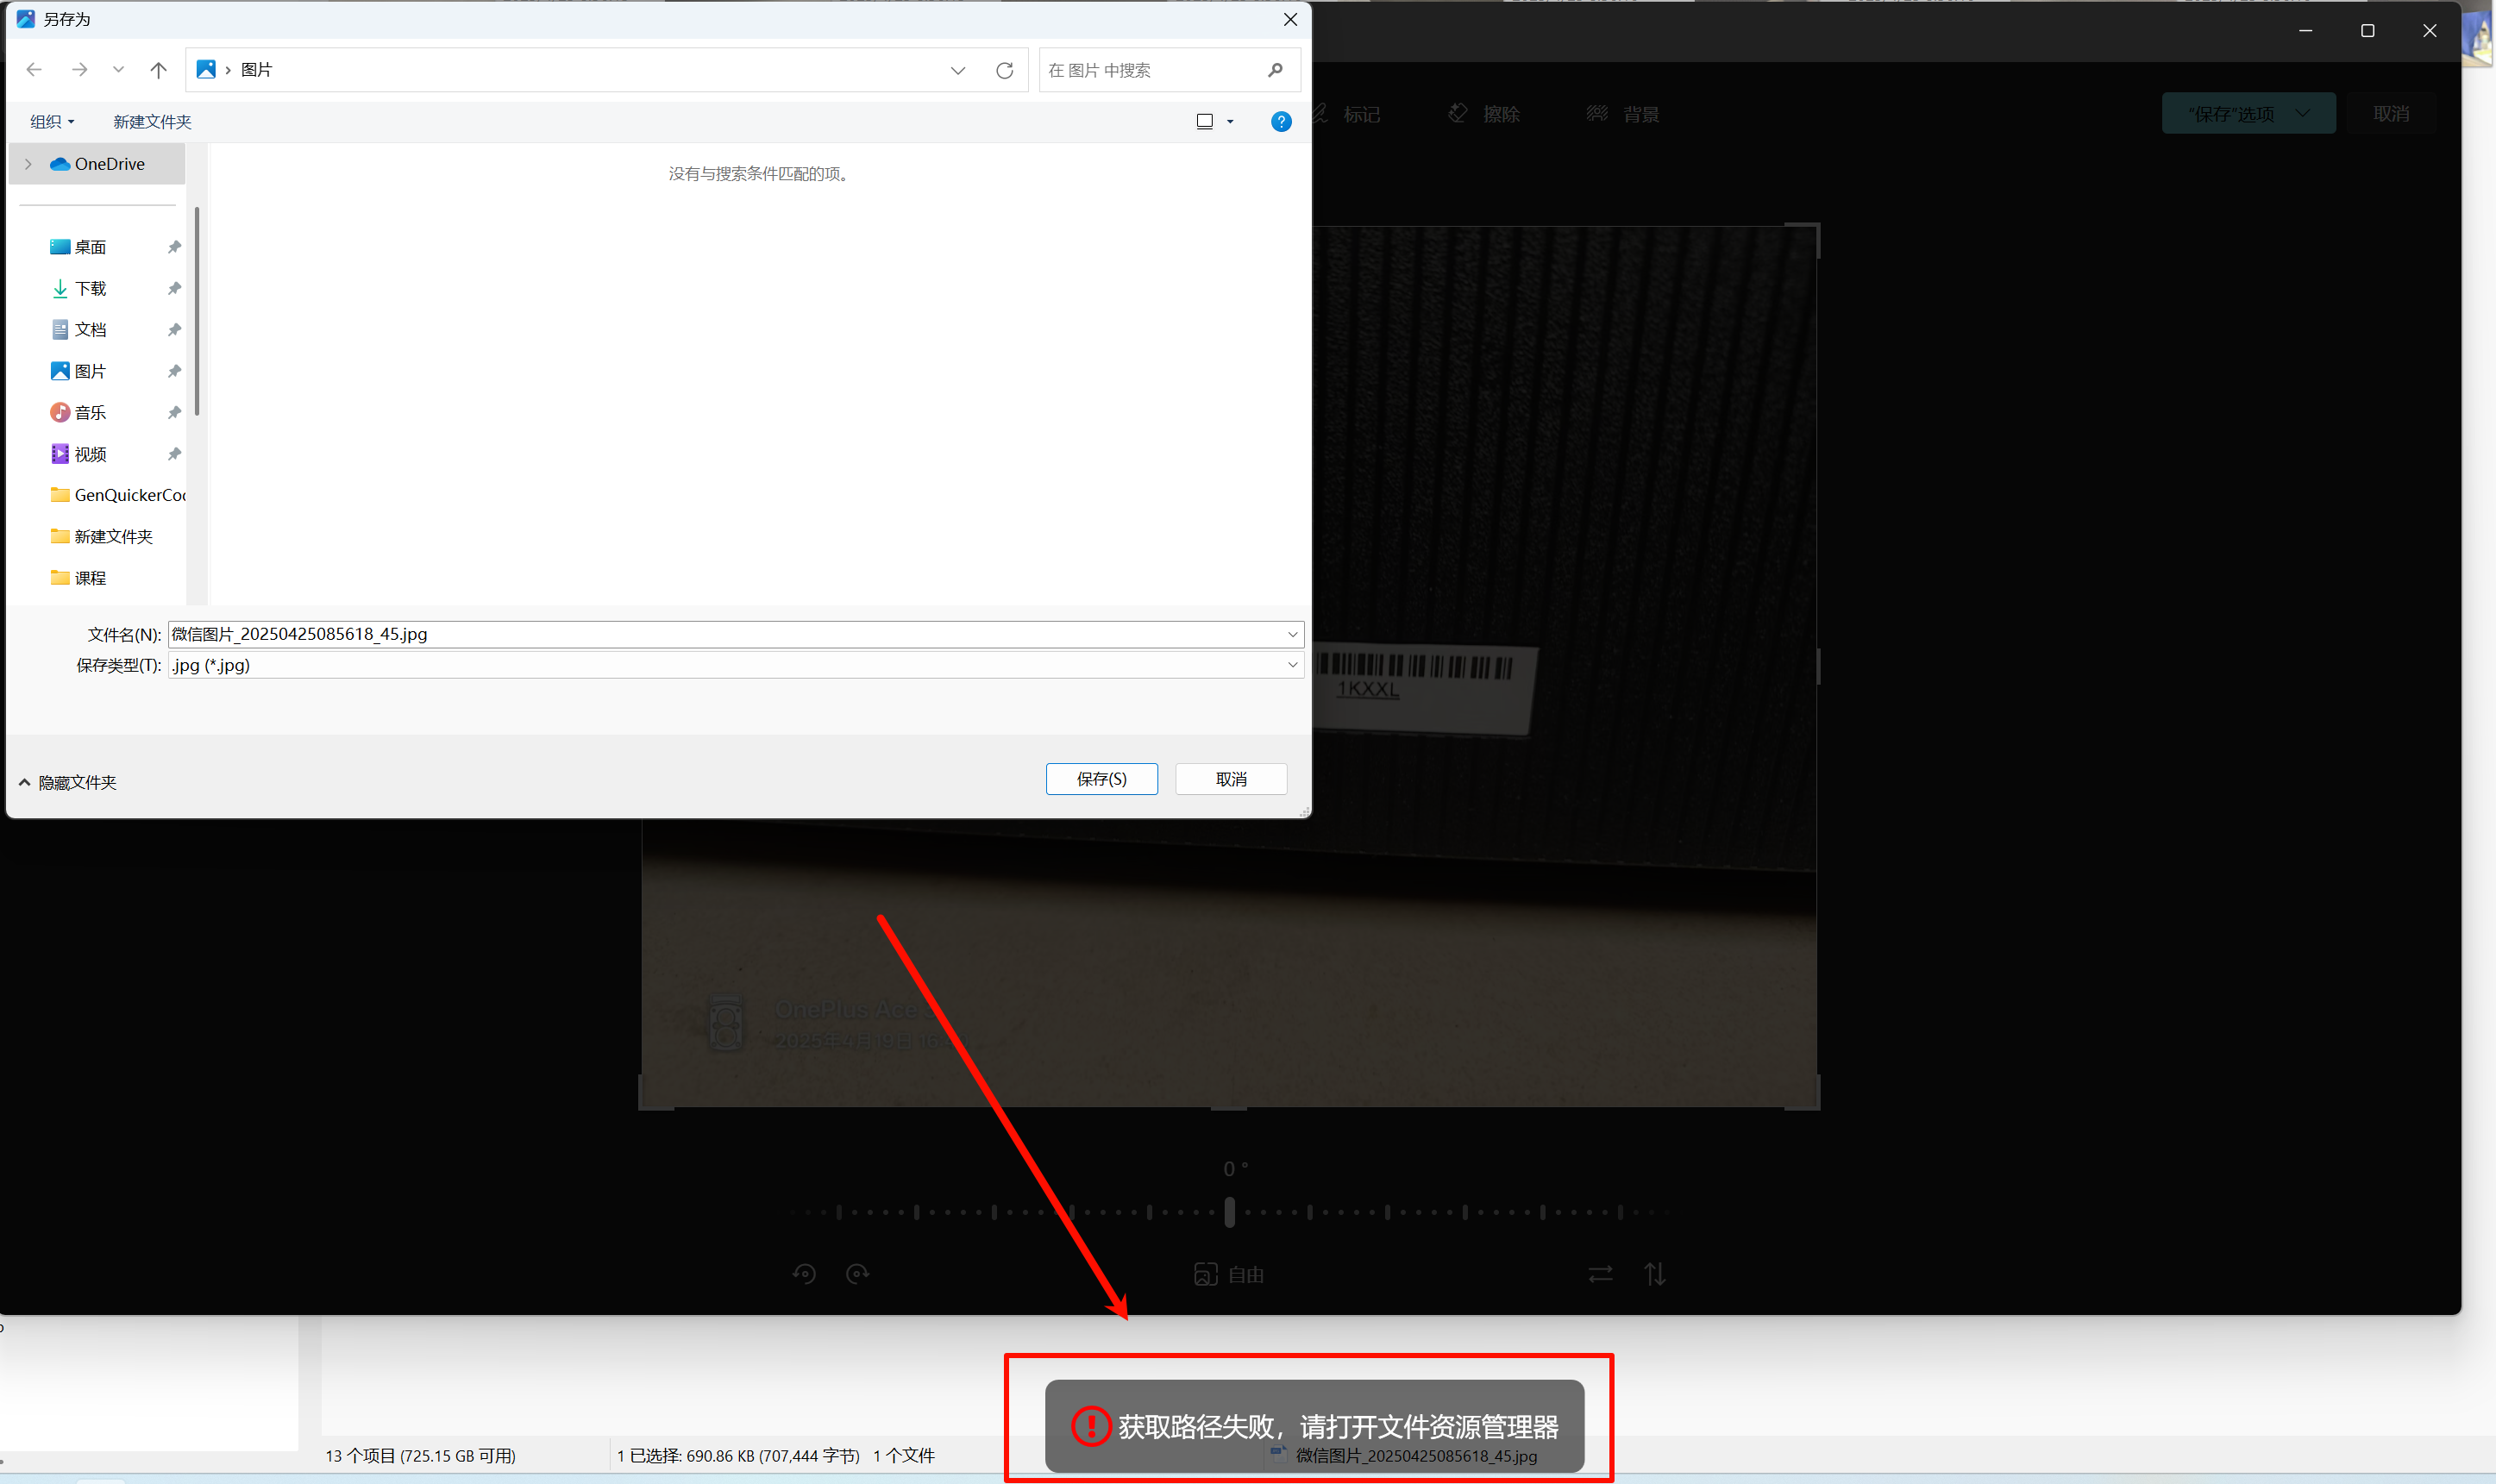This screenshot has width=2496, height=1484.
Task: Flip image vertically icon
Action: (x=1655, y=1274)
